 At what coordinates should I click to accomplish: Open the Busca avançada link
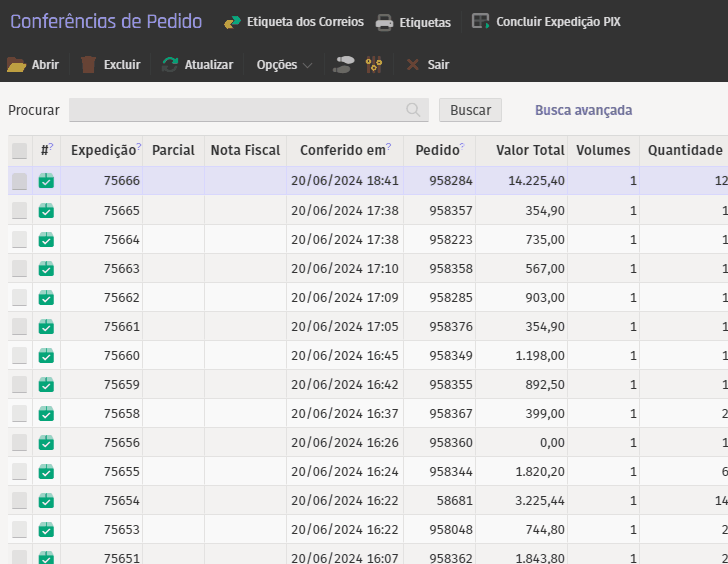tap(583, 110)
